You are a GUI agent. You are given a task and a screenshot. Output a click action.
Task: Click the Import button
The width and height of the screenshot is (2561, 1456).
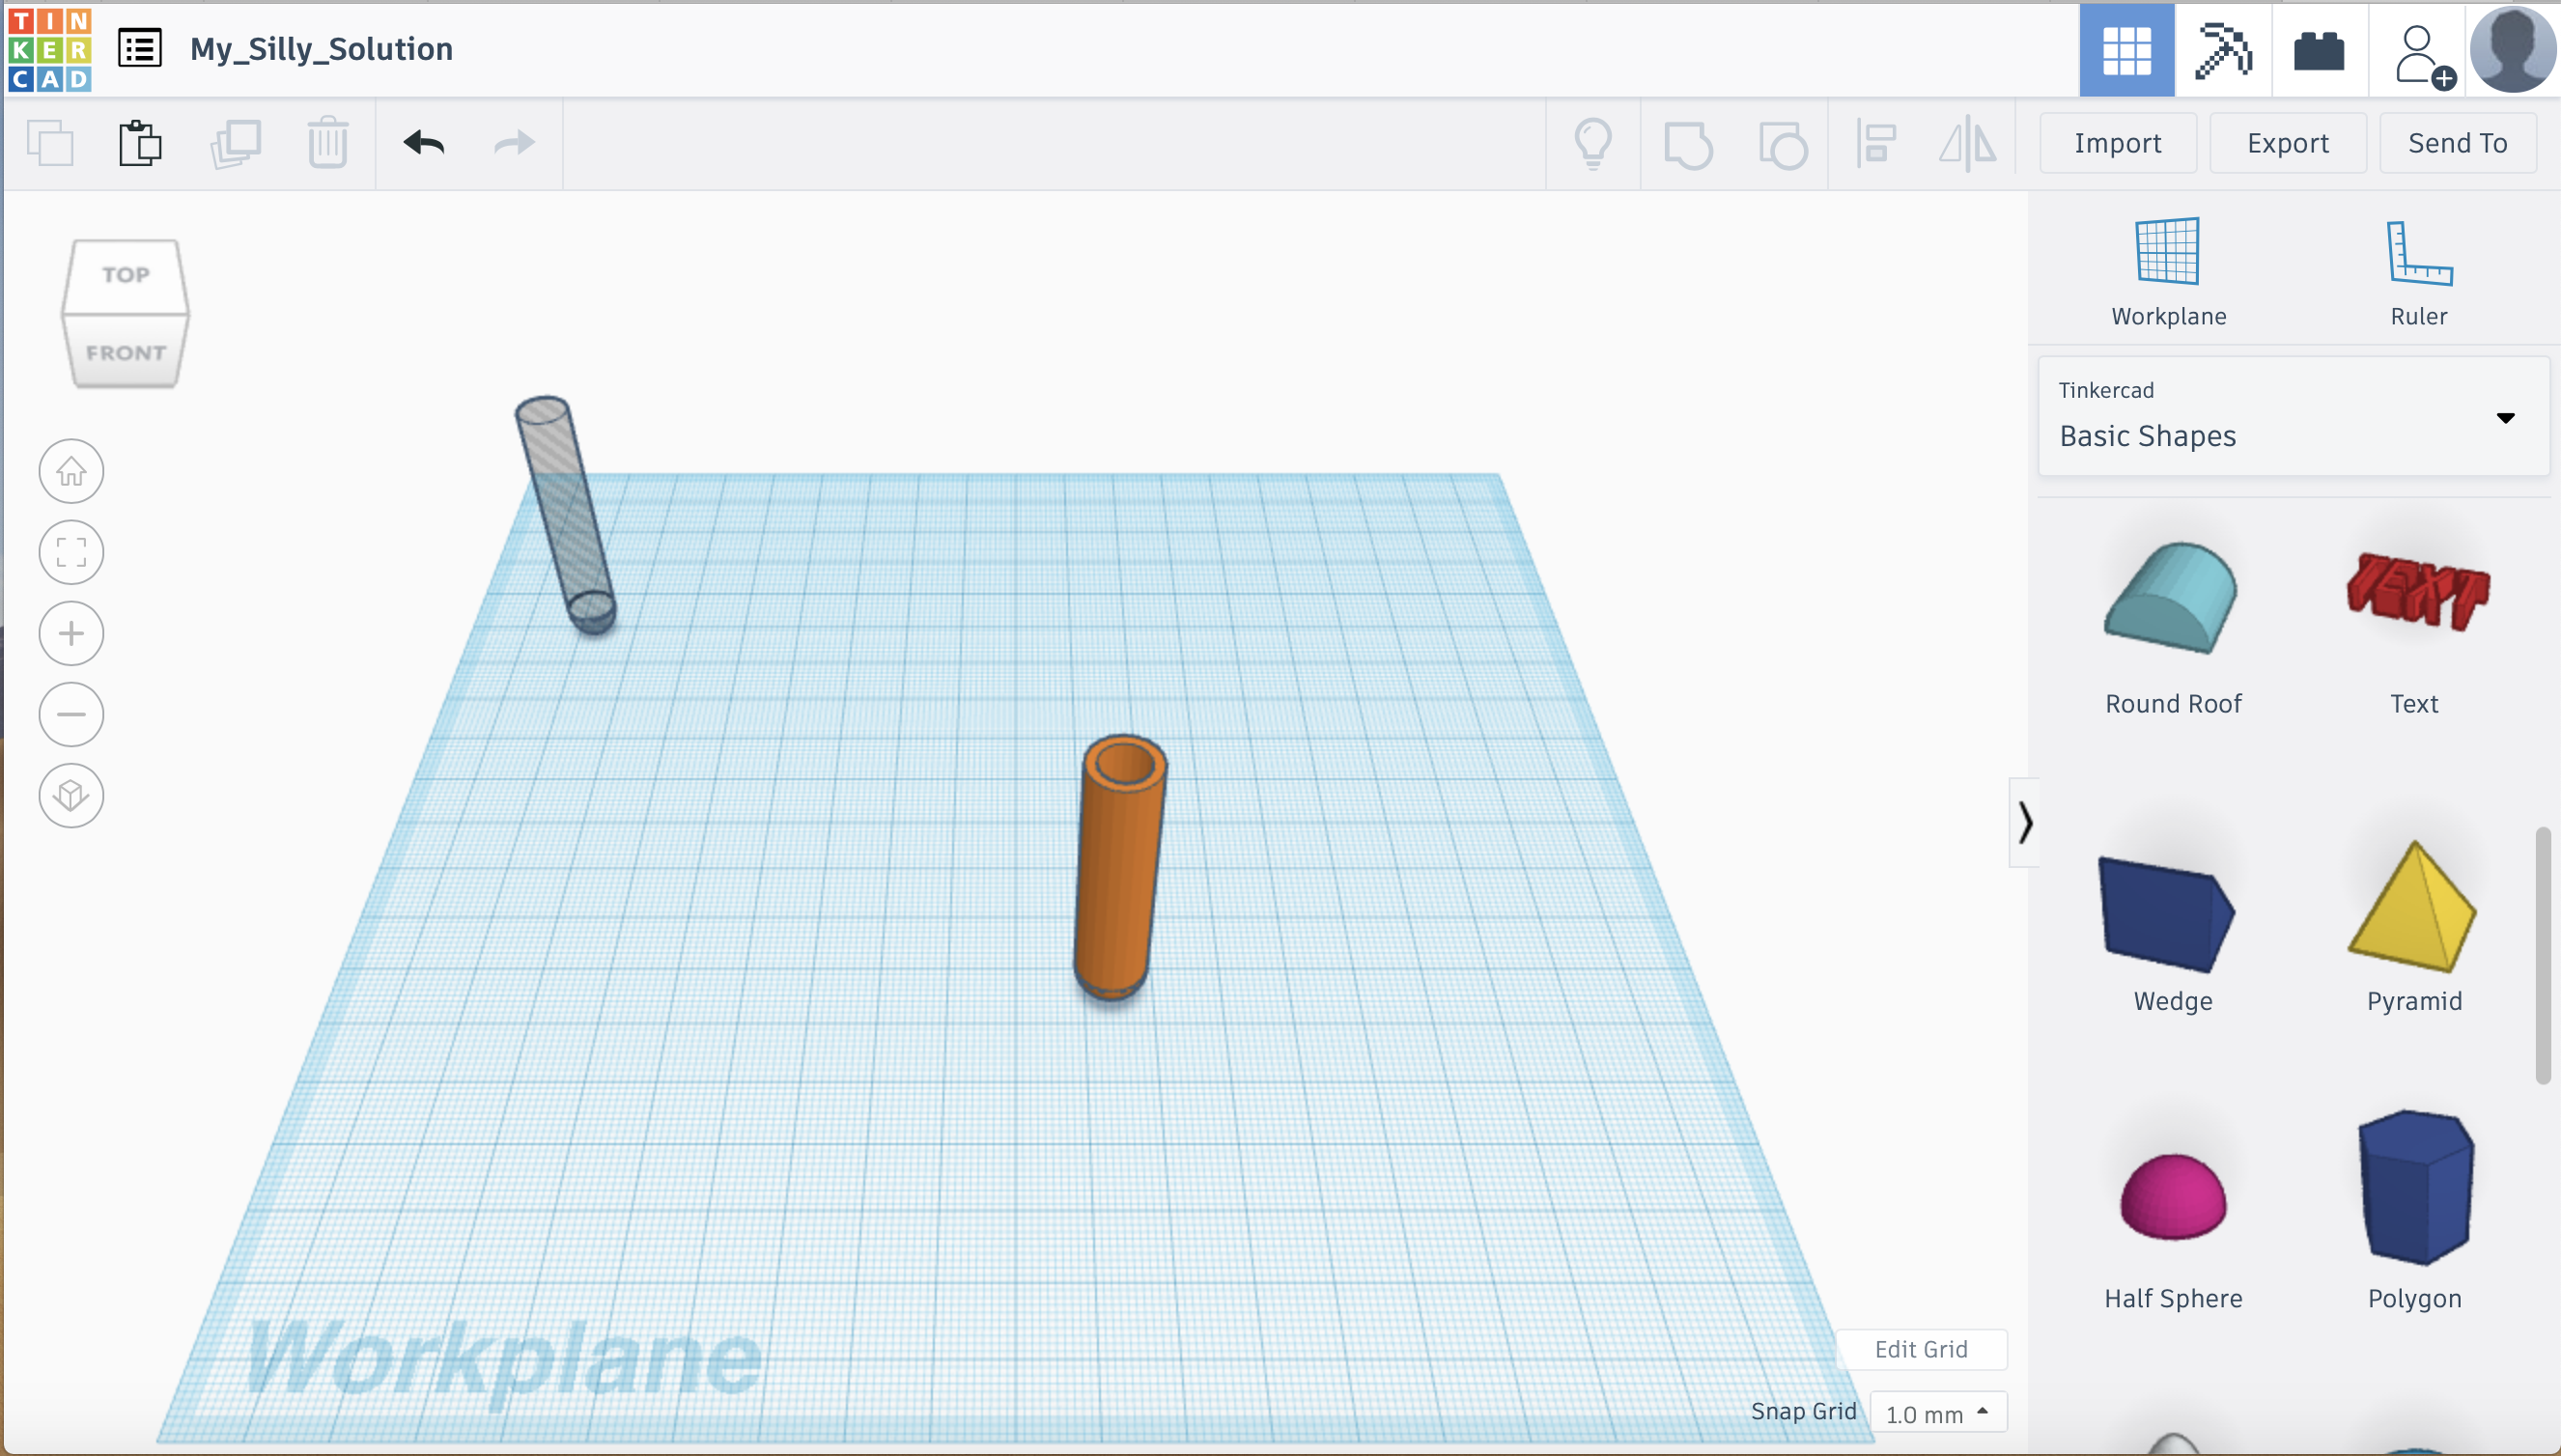pyautogui.click(x=2117, y=143)
